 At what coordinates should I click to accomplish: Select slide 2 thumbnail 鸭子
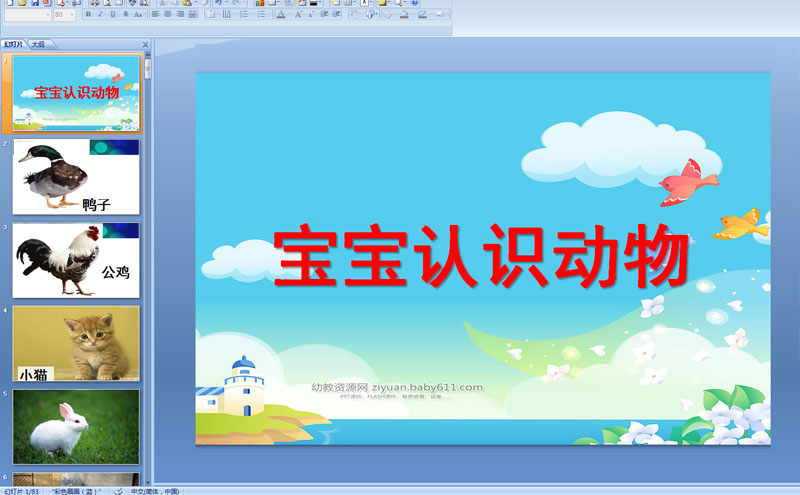tap(76, 177)
